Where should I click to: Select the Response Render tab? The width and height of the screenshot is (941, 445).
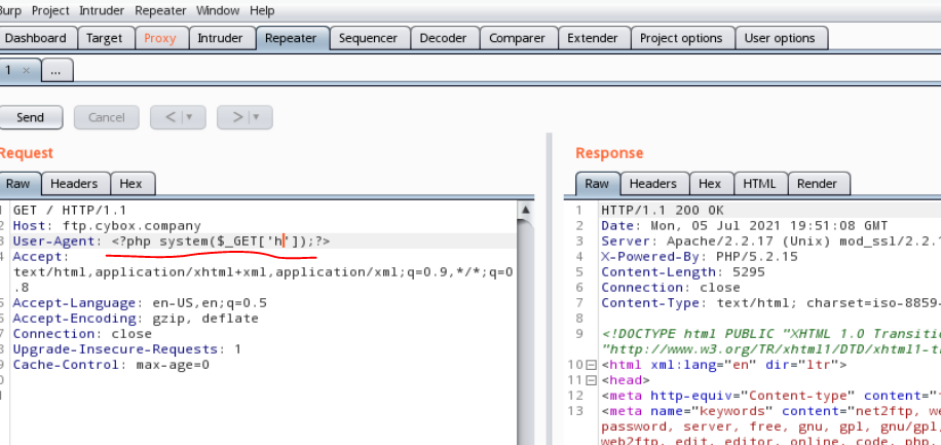(x=817, y=184)
